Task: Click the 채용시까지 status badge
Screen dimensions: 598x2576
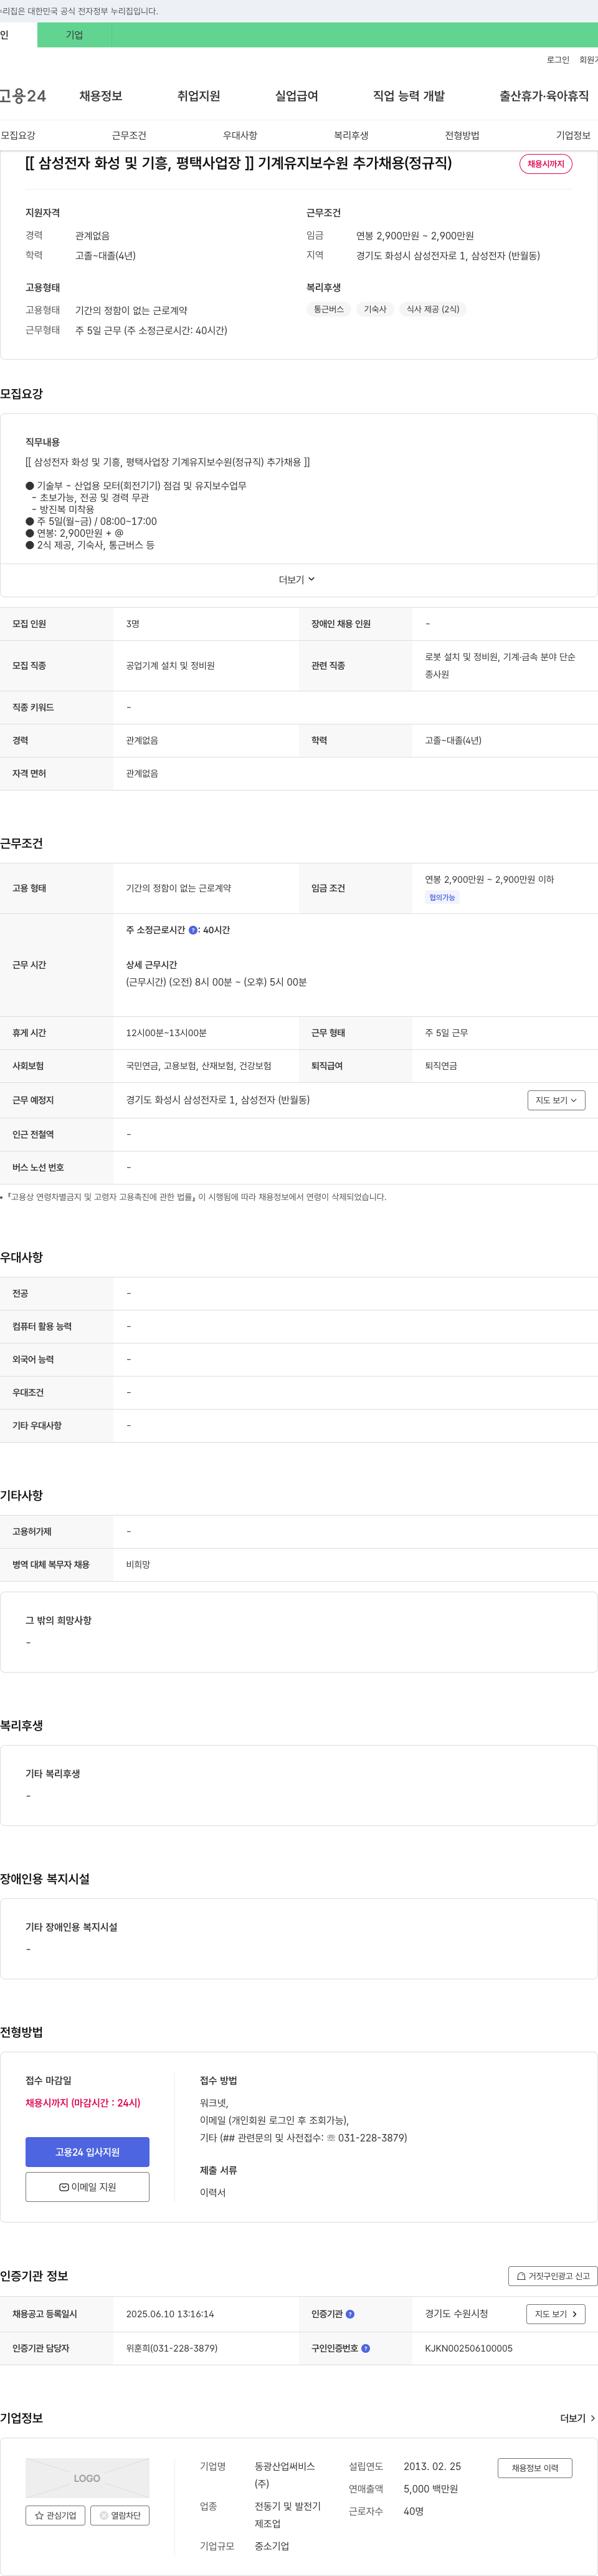Action: (x=546, y=164)
